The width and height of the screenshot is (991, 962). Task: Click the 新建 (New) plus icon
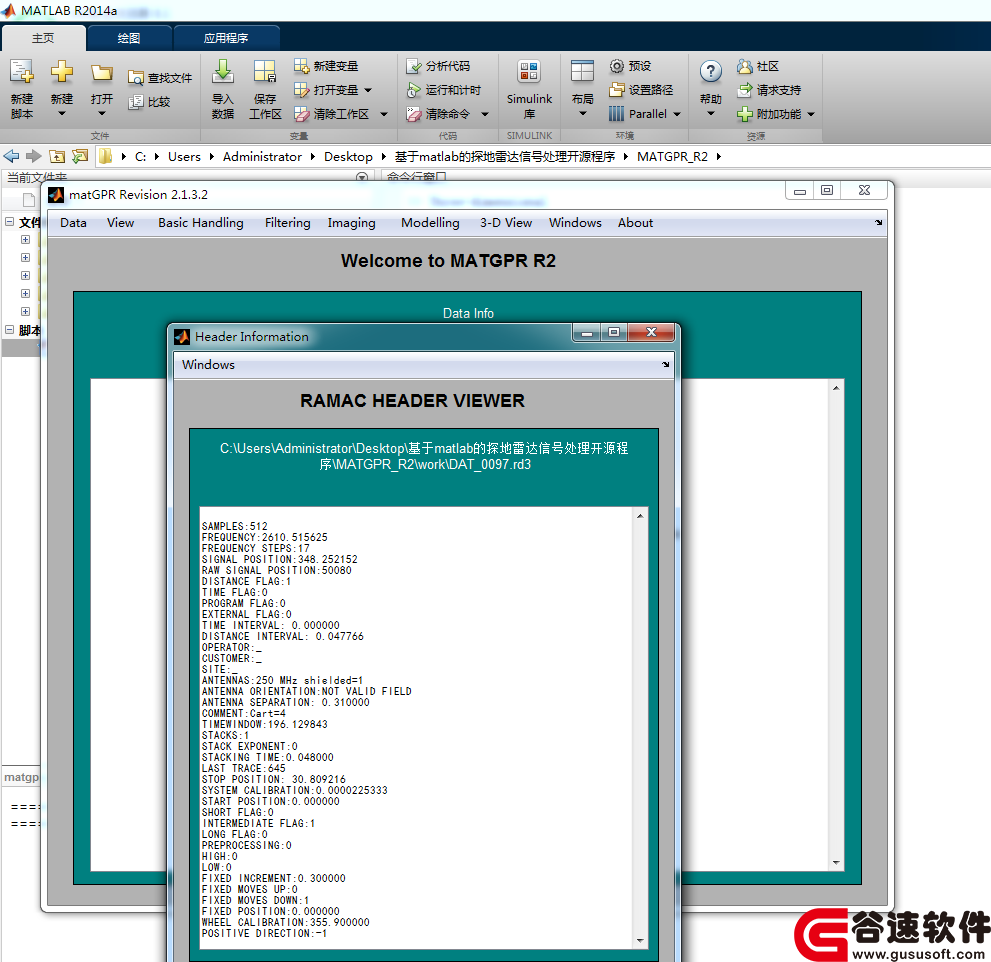point(61,71)
